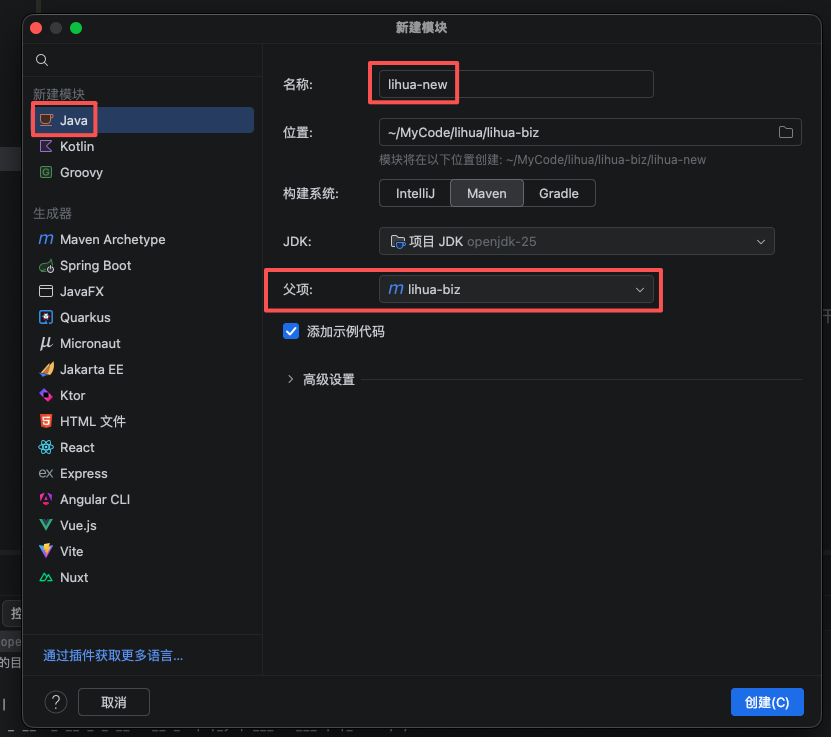This screenshot has width=831, height=737.
Task: Open the 通过插件获取更多语言 link
Action: pos(113,656)
